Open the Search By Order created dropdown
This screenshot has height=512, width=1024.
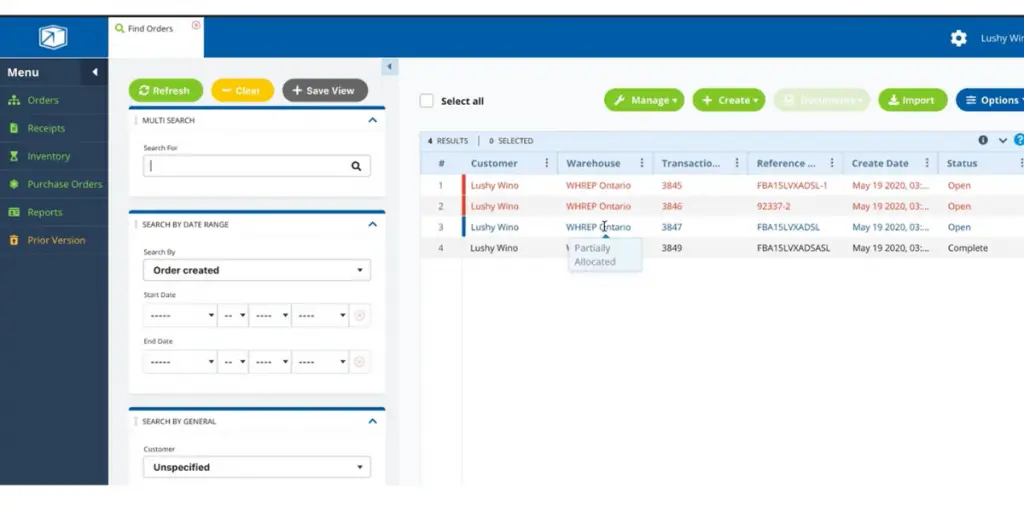257,270
